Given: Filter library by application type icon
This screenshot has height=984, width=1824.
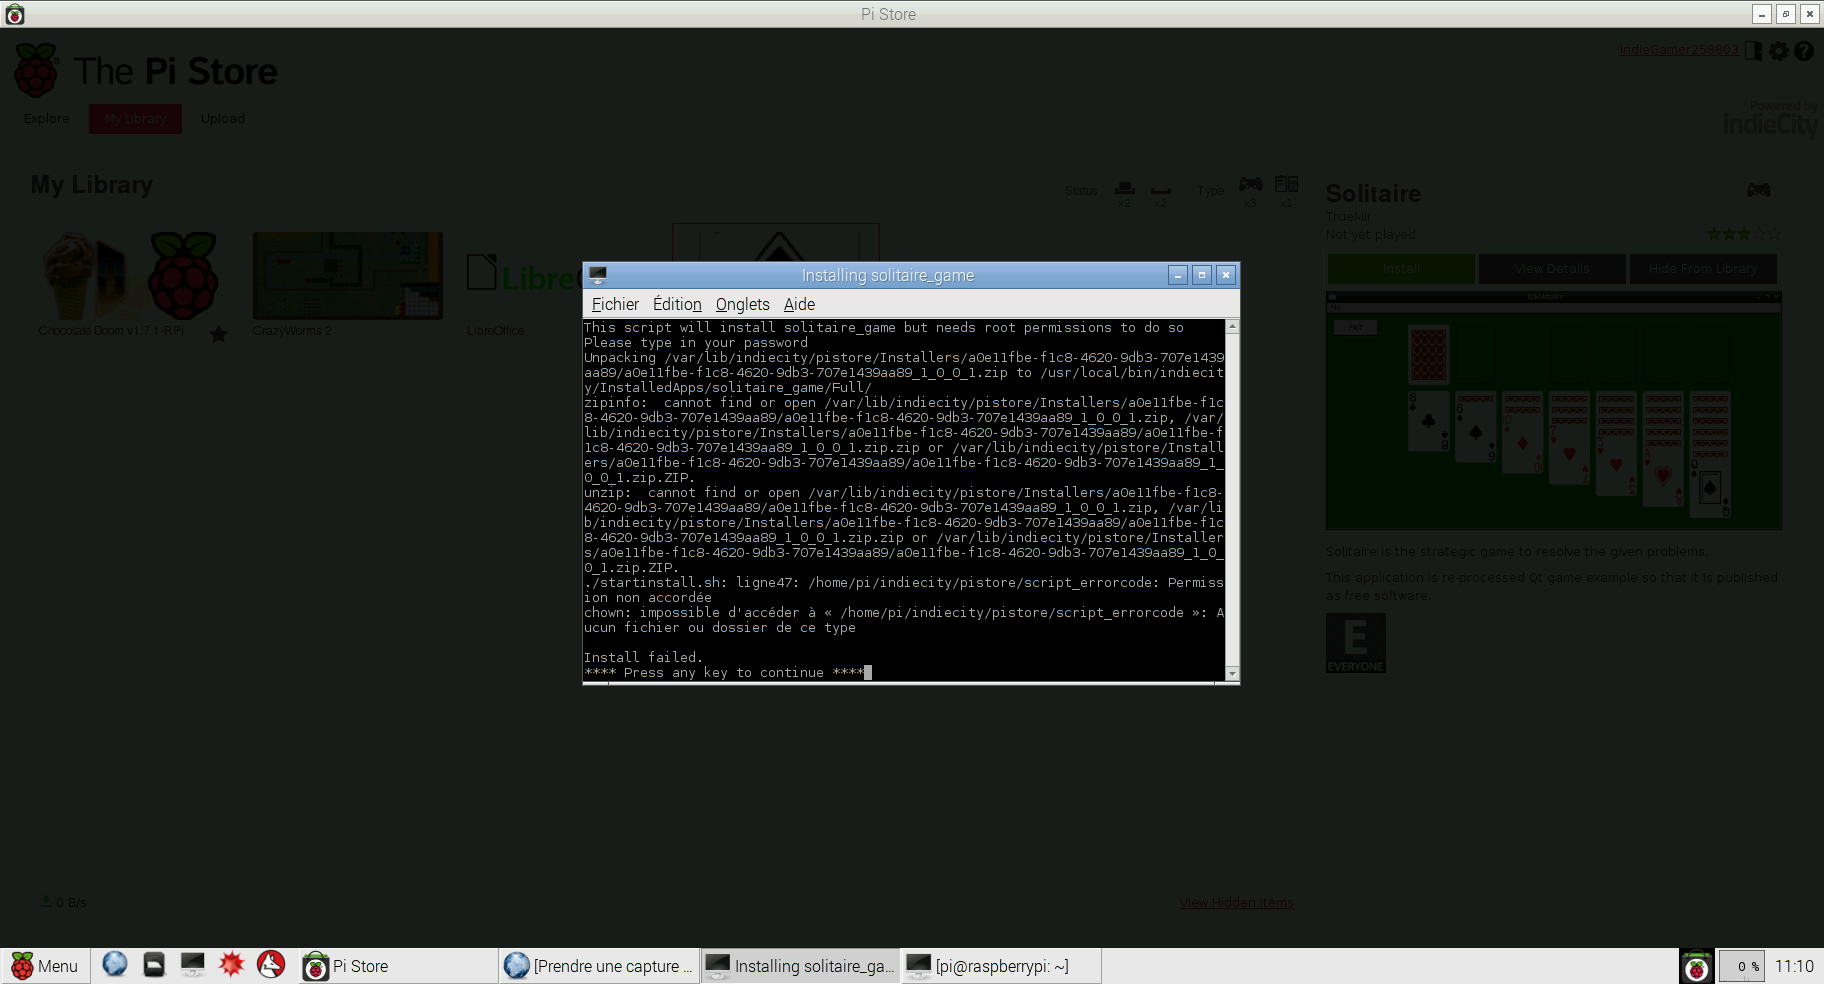Looking at the screenshot, I should tap(1286, 186).
